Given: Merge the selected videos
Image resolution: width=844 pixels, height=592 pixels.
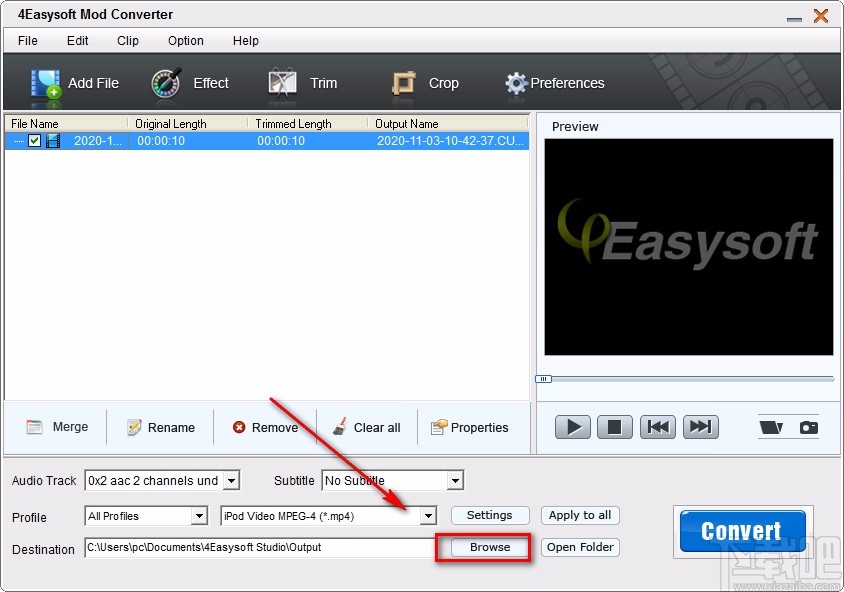Looking at the screenshot, I should click(57, 427).
